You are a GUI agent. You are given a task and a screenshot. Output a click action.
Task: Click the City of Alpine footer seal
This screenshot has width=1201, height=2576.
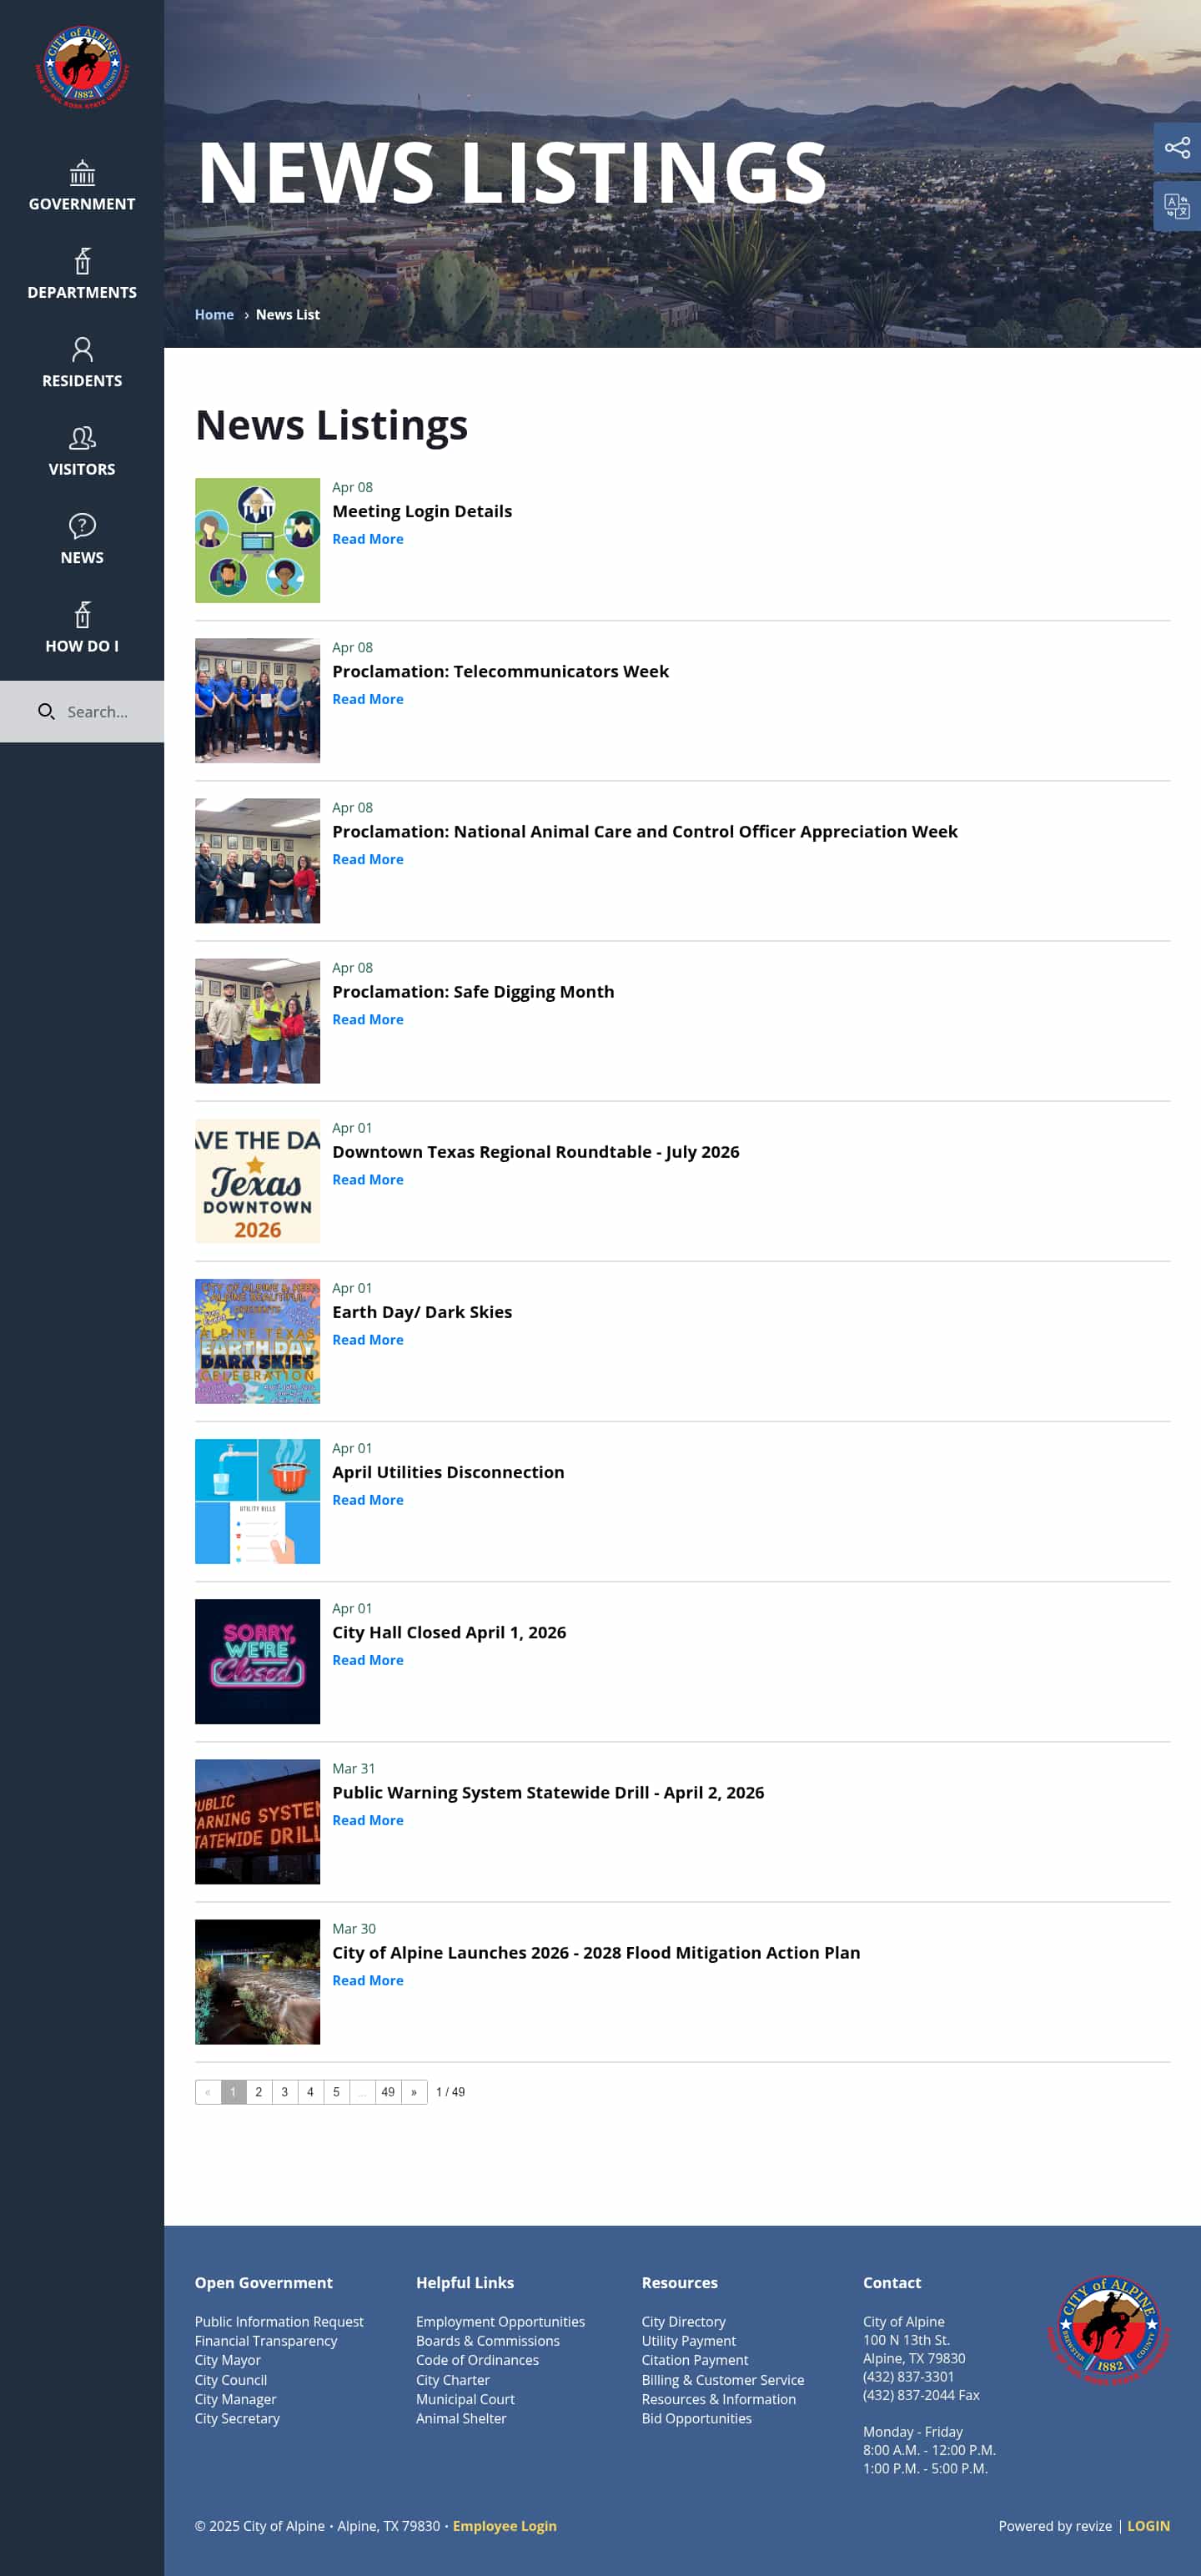[1108, 2330]
